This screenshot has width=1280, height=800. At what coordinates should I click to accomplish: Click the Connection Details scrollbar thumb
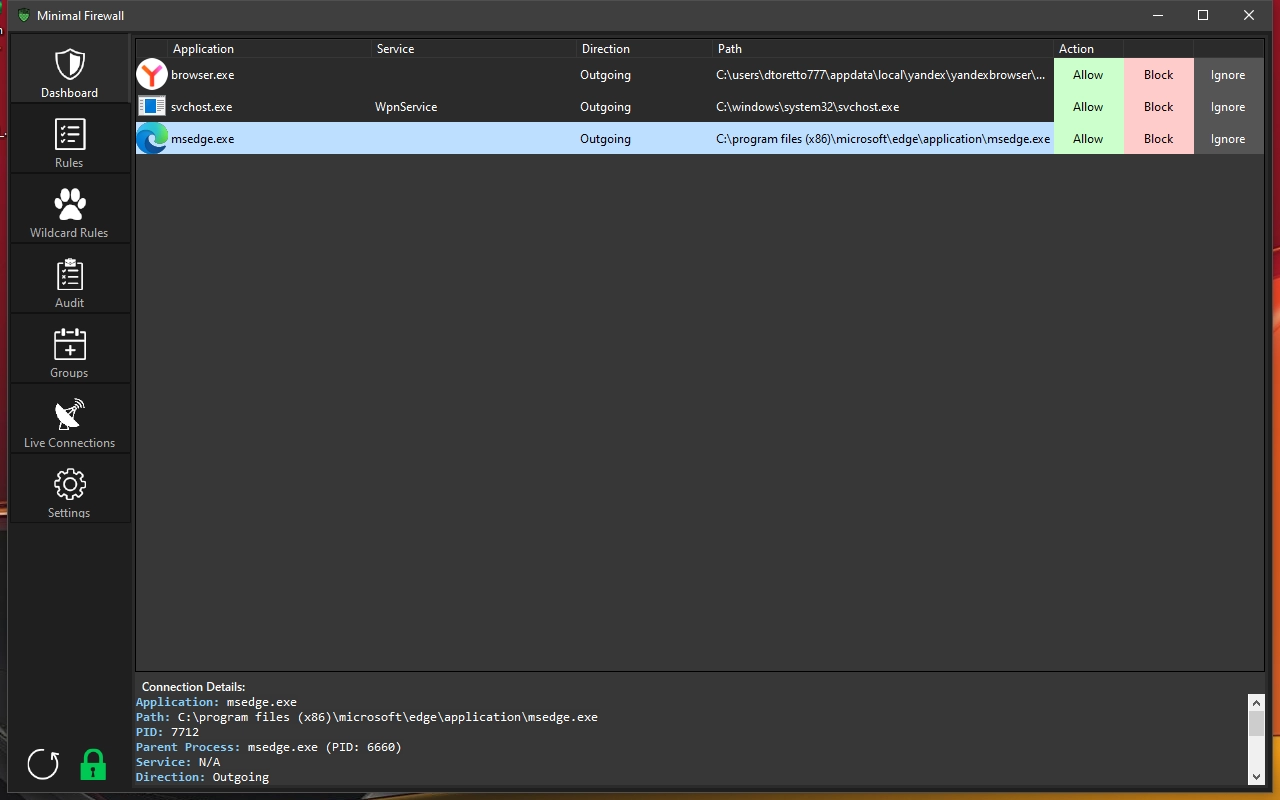[1256, 724]
